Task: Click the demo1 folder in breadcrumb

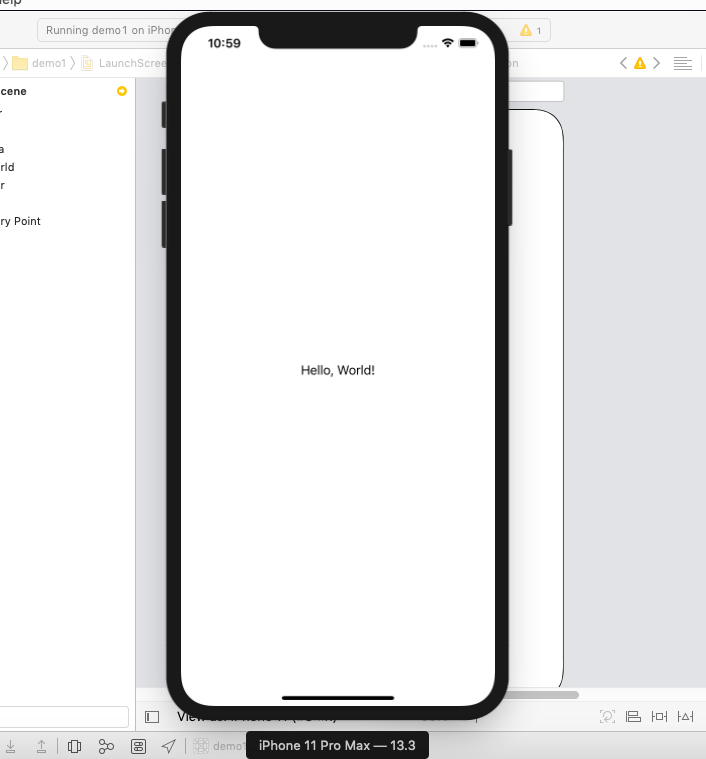Action: tap(39, 63)
